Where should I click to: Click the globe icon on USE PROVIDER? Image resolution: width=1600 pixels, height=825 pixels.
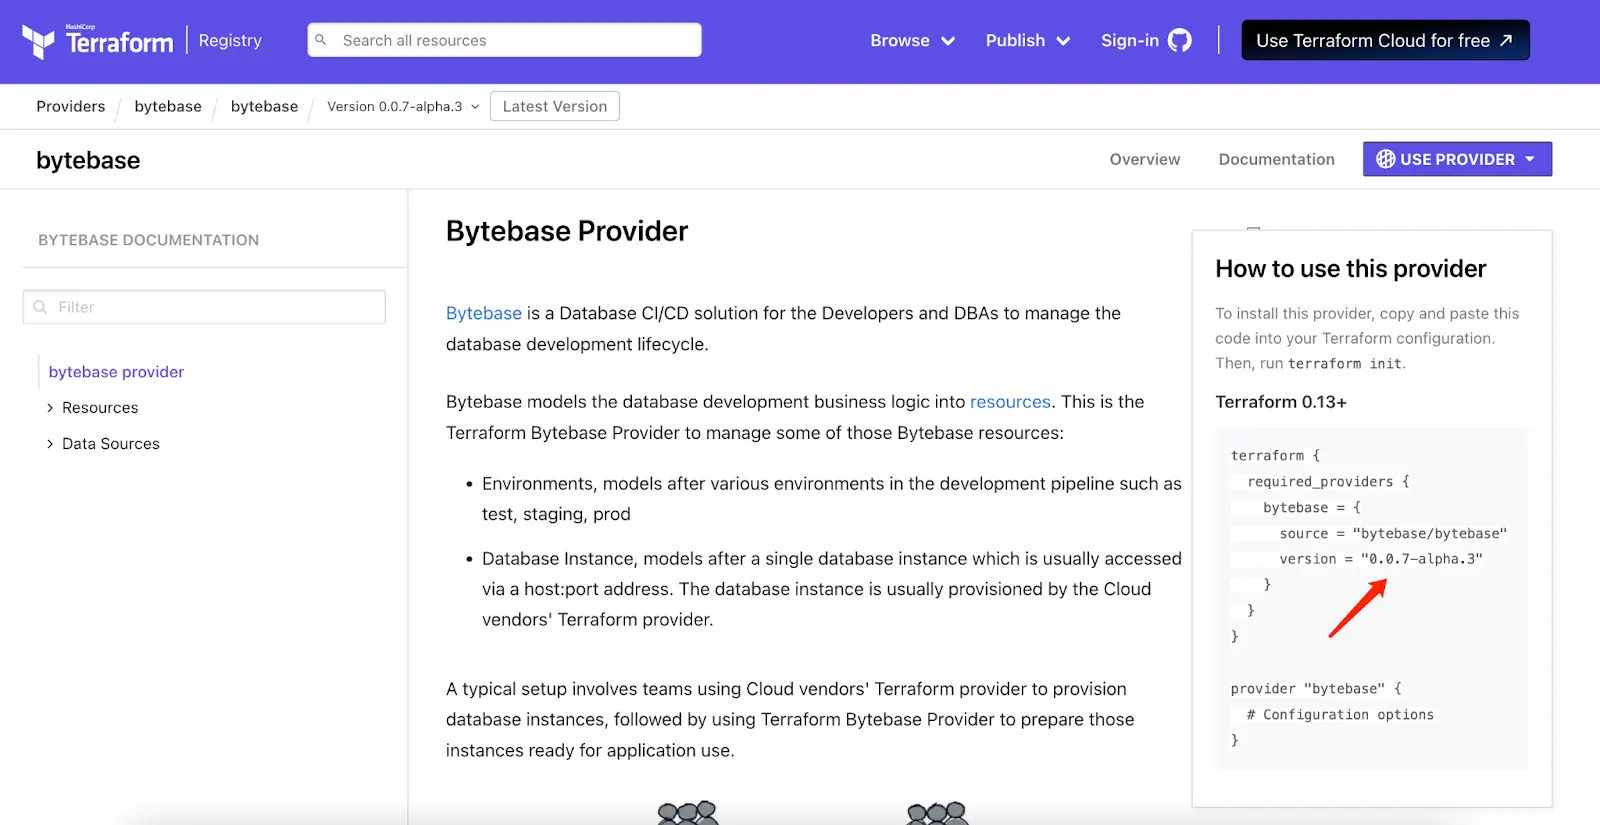click(x=1385, y=159)
